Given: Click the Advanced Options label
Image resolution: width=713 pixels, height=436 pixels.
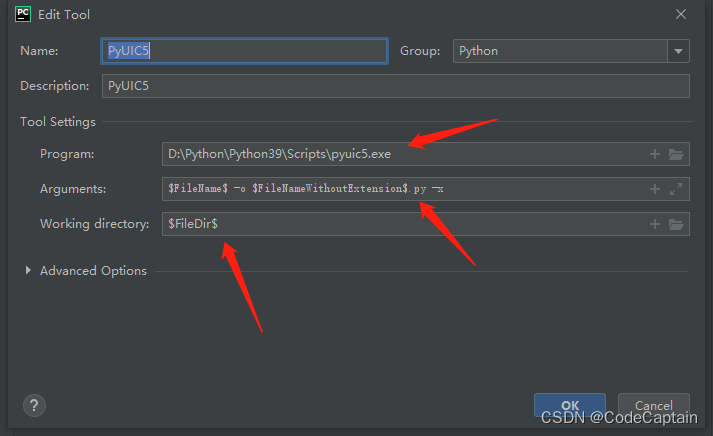Looking at the screenshot, I should 93,271.
